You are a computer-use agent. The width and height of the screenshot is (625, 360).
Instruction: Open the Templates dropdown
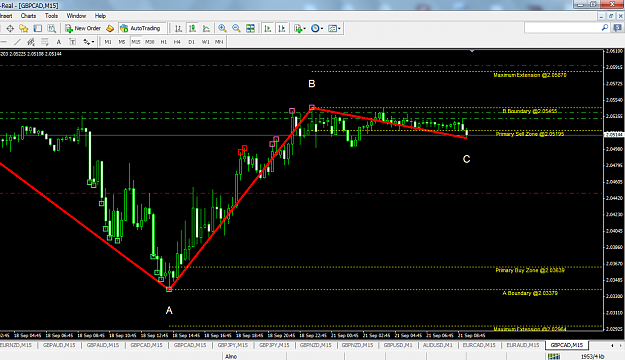[x=334, y=28]
